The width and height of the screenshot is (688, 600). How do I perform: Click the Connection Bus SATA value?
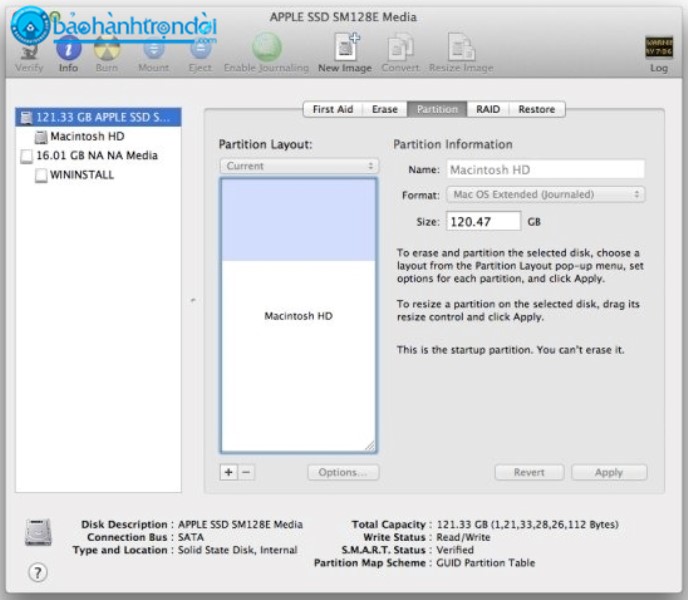coord(191,537)
